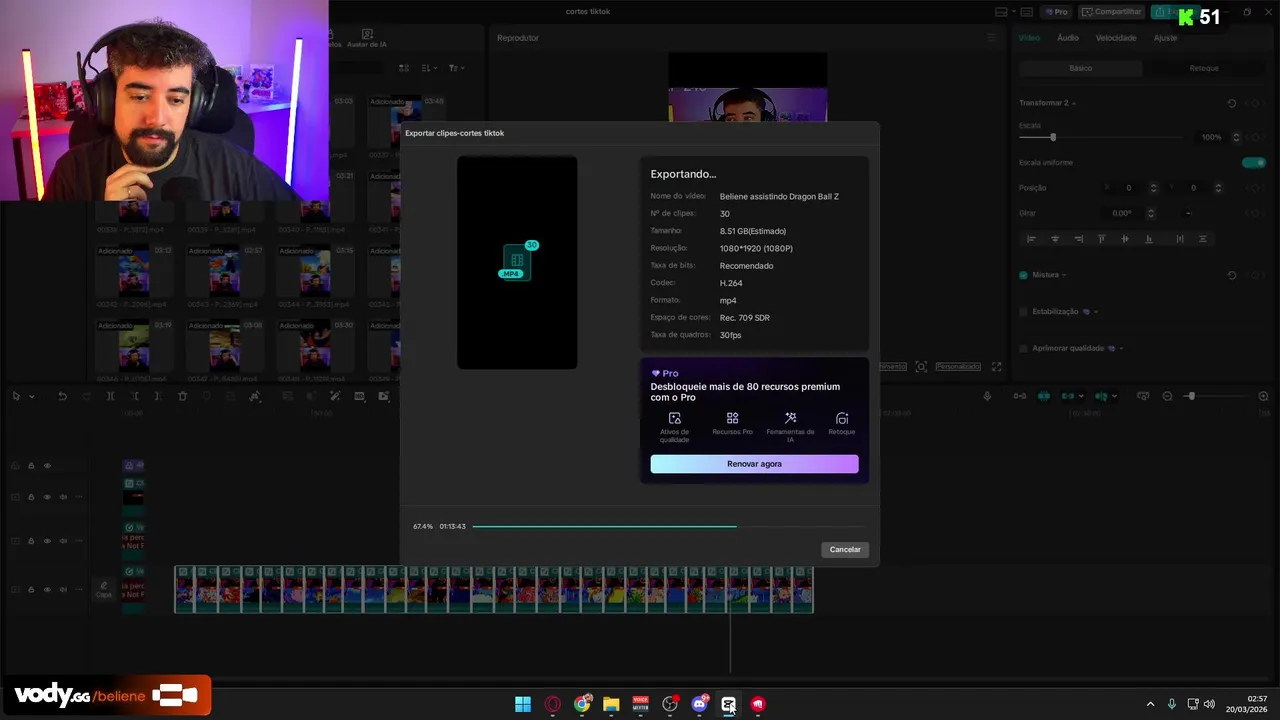Click the Compartilhar button in the title bar

click(1111, 12)
